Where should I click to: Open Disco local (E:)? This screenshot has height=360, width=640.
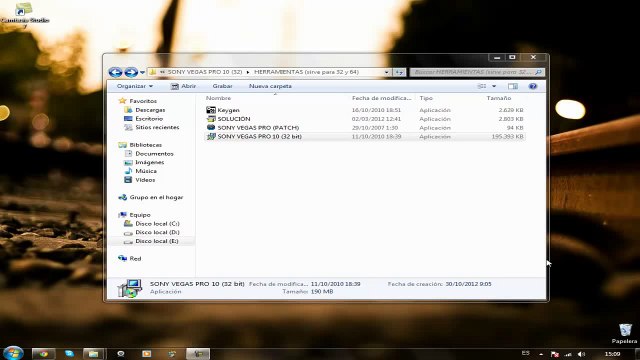[157, 241]
